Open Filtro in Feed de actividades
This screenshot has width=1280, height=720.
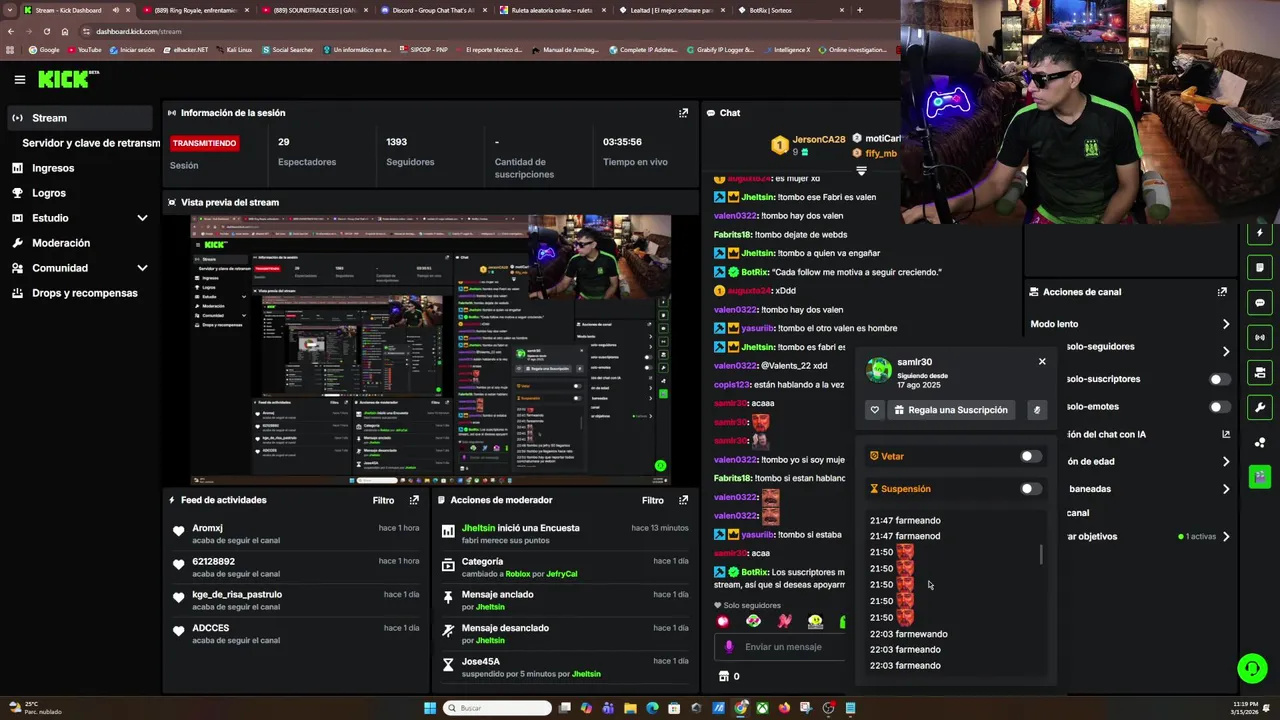[383, 500]
